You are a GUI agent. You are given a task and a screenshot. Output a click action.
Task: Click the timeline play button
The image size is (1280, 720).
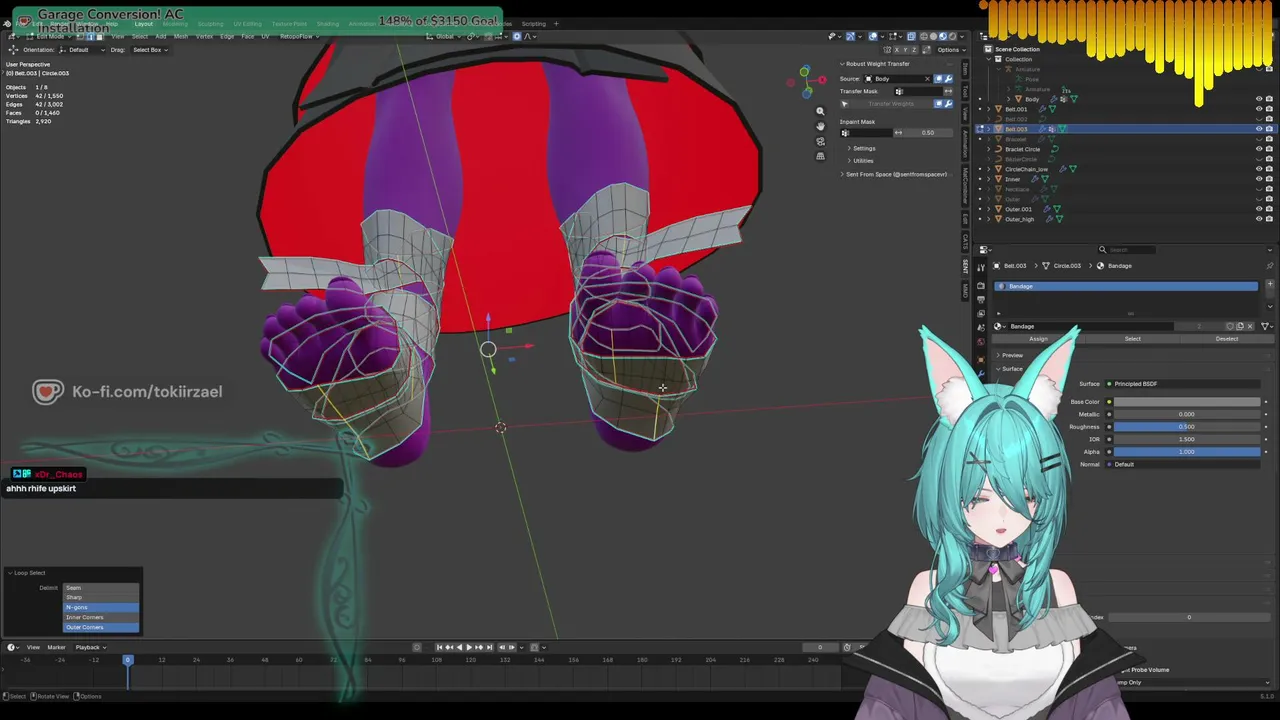coord(469,647)
